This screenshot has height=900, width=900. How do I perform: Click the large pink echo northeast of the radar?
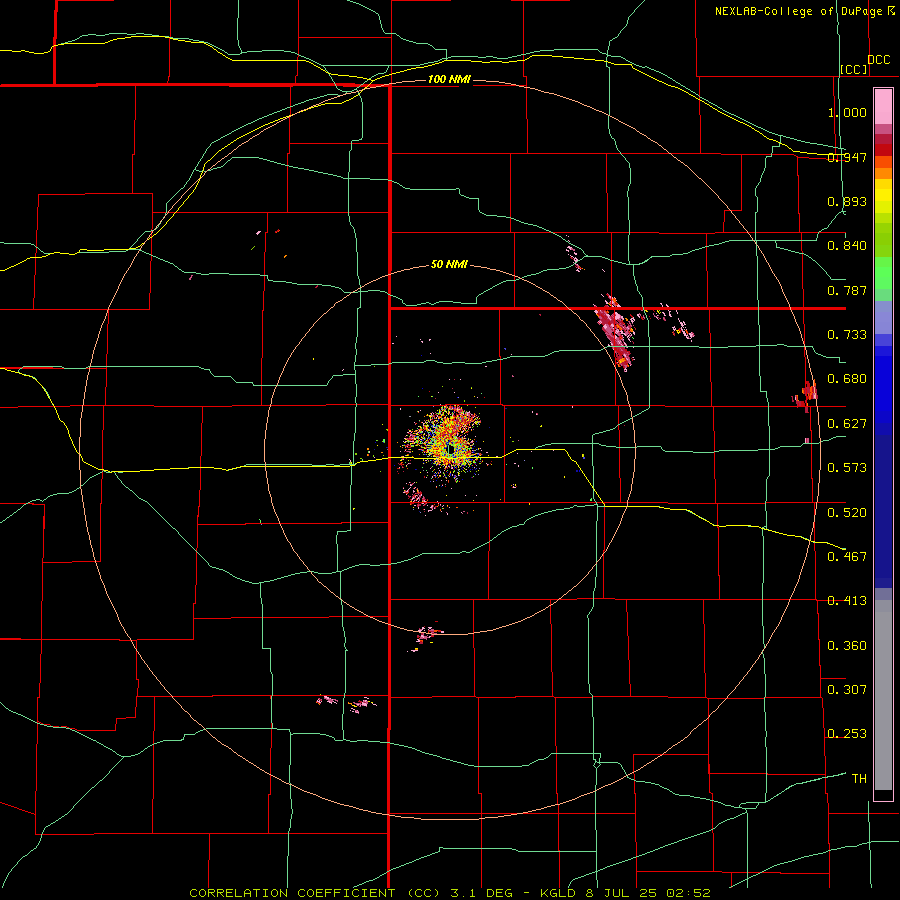click(x=615, y=332)
